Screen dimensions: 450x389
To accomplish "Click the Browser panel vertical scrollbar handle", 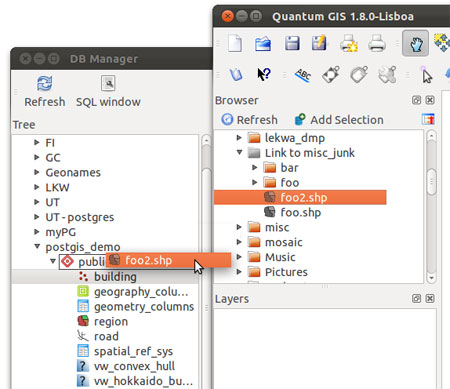I will click(x=431, y=182).
